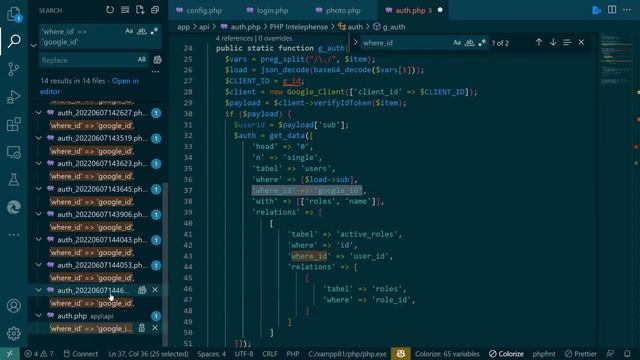Click the run icon in editor title bar
This screenshot has height=360, width=640.
point(596,10)
